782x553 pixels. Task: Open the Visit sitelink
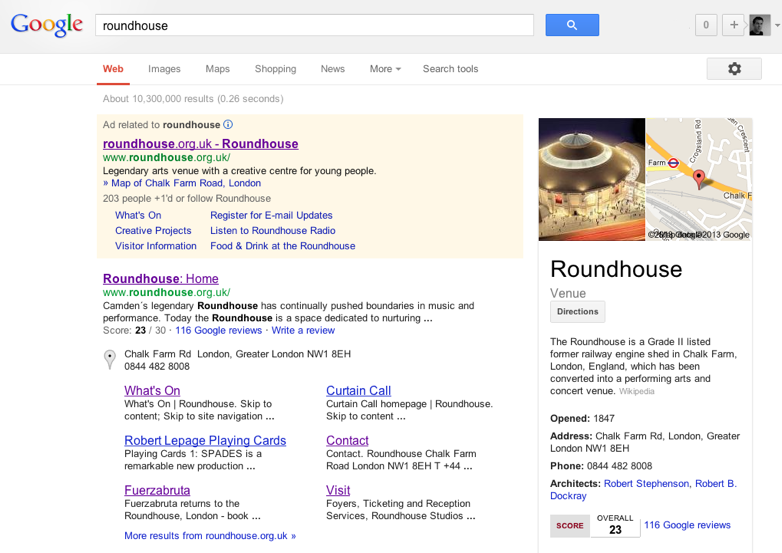coord(338,490)
